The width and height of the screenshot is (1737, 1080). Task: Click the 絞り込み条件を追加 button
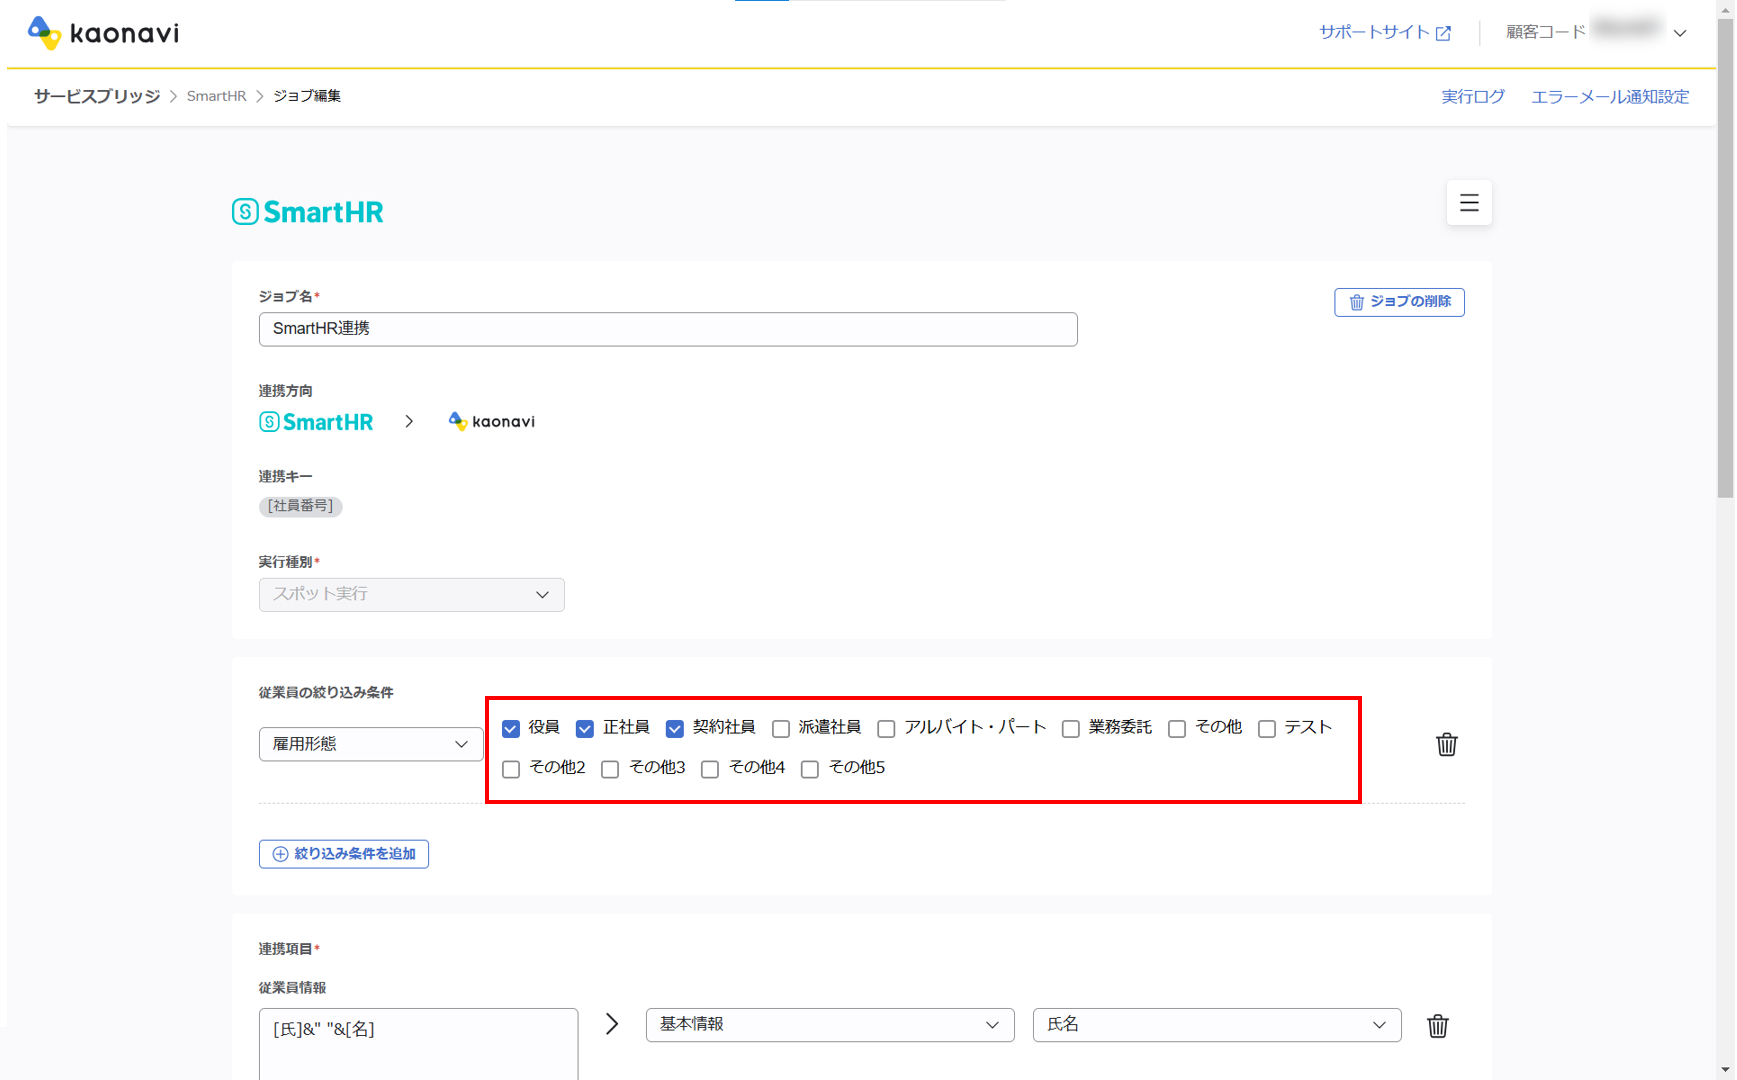[x=344, y=854]
